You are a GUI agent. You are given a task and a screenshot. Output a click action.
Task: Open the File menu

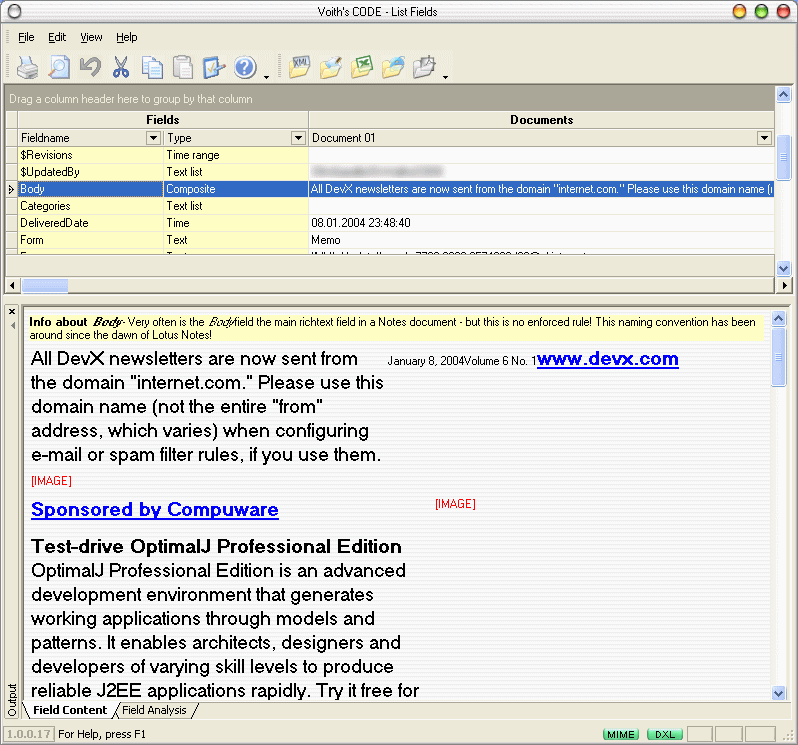(26, 37)
